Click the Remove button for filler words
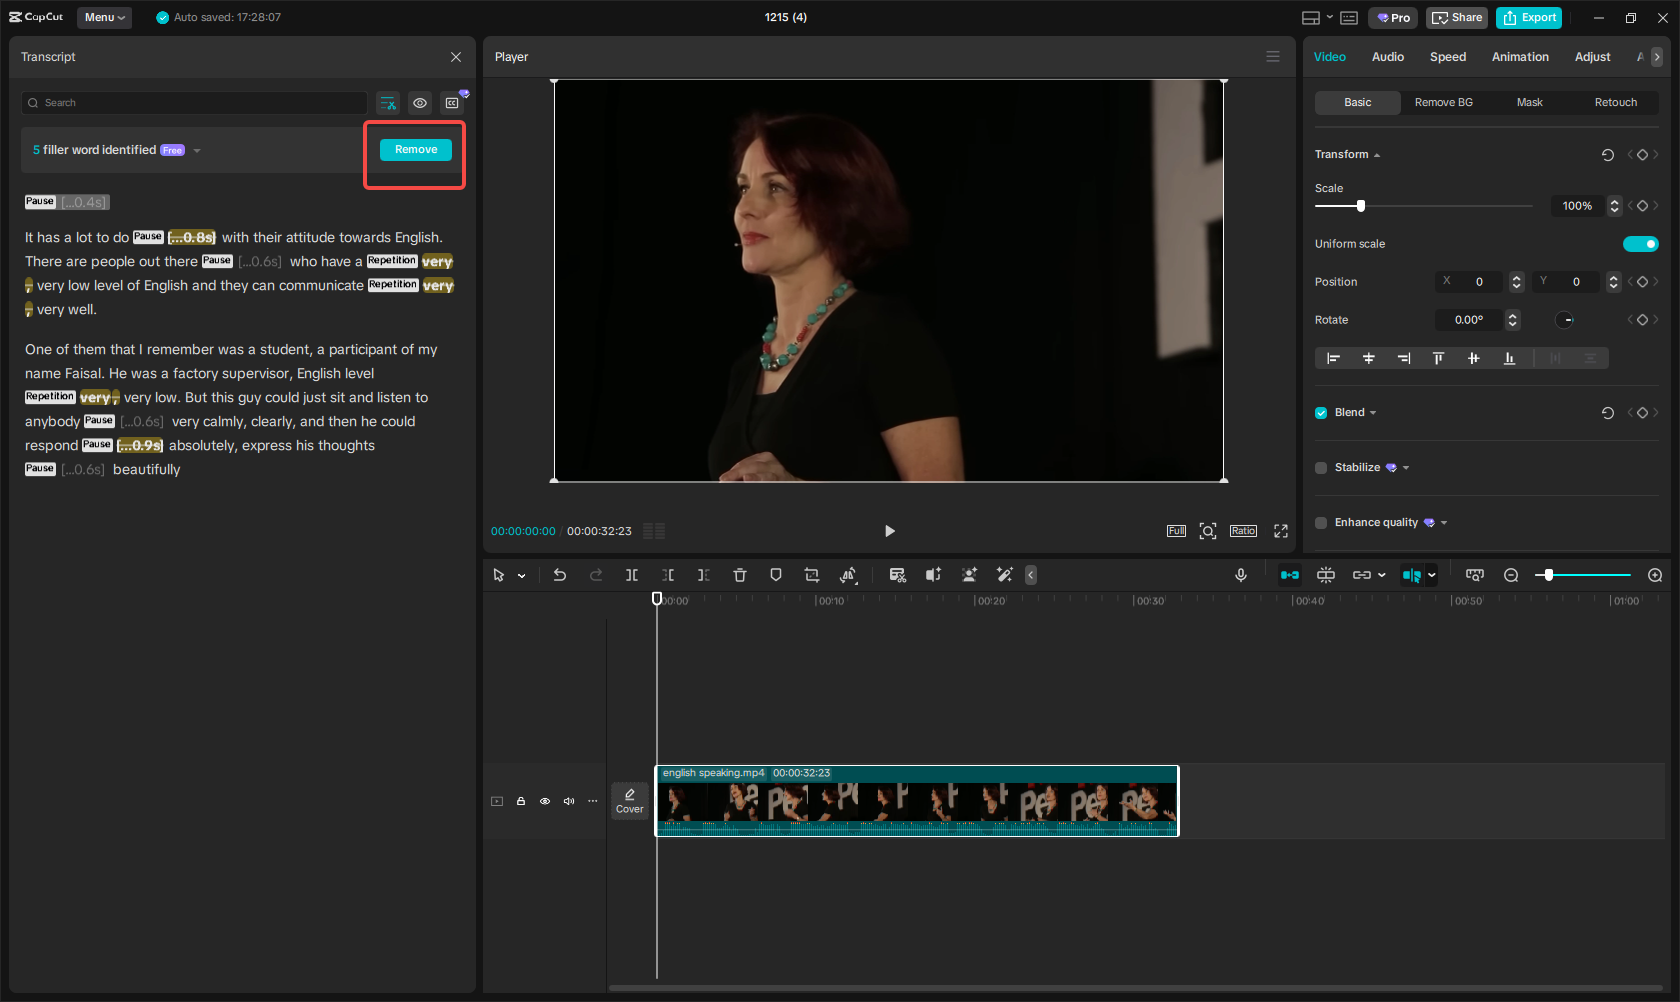The width and height of the screenshot is (1680, 1002). pos(415,149)
